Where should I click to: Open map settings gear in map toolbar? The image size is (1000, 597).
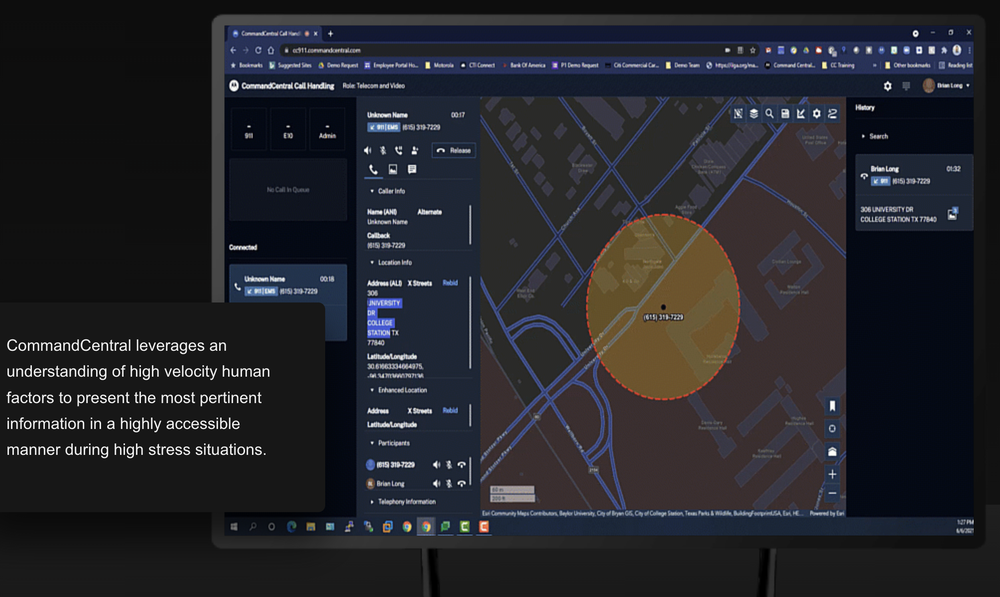click(816, 113)
